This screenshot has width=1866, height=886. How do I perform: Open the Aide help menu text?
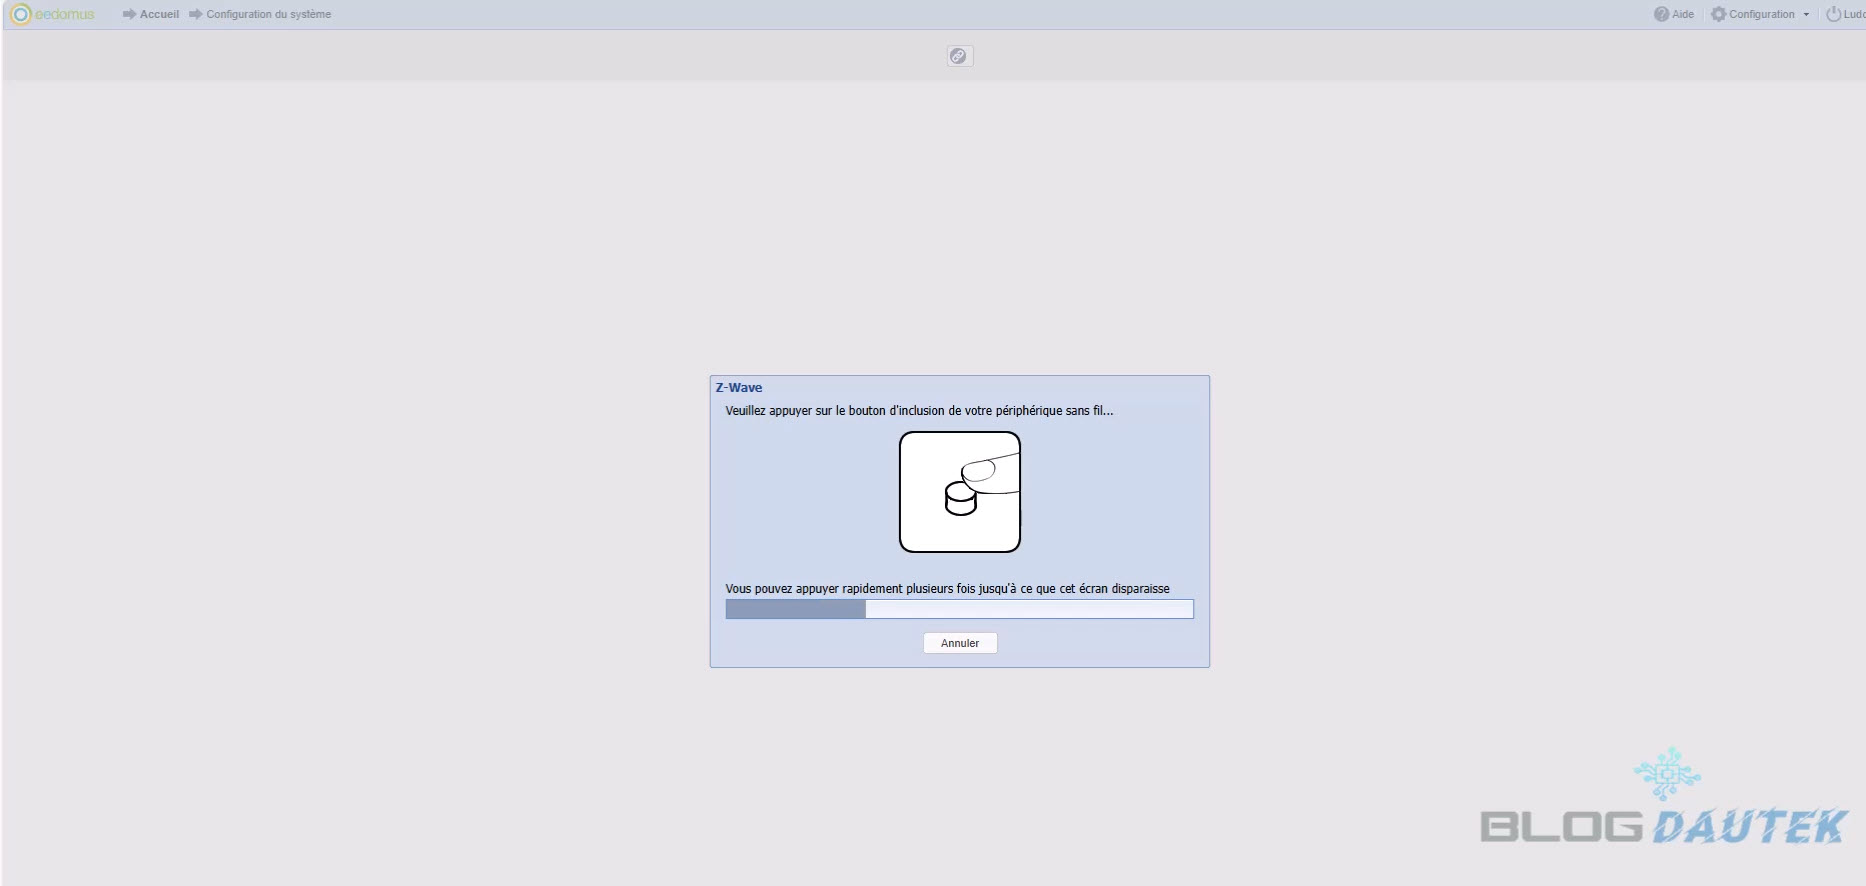point(1683,14)
